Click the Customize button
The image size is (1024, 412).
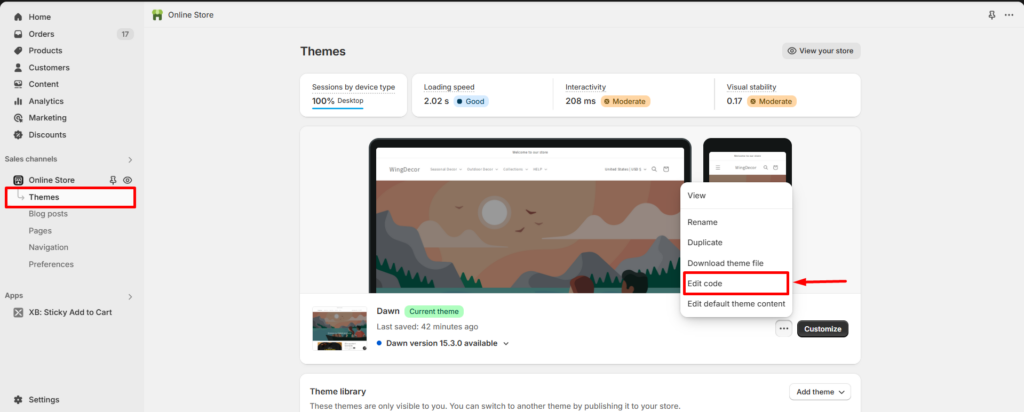[822, 329]
